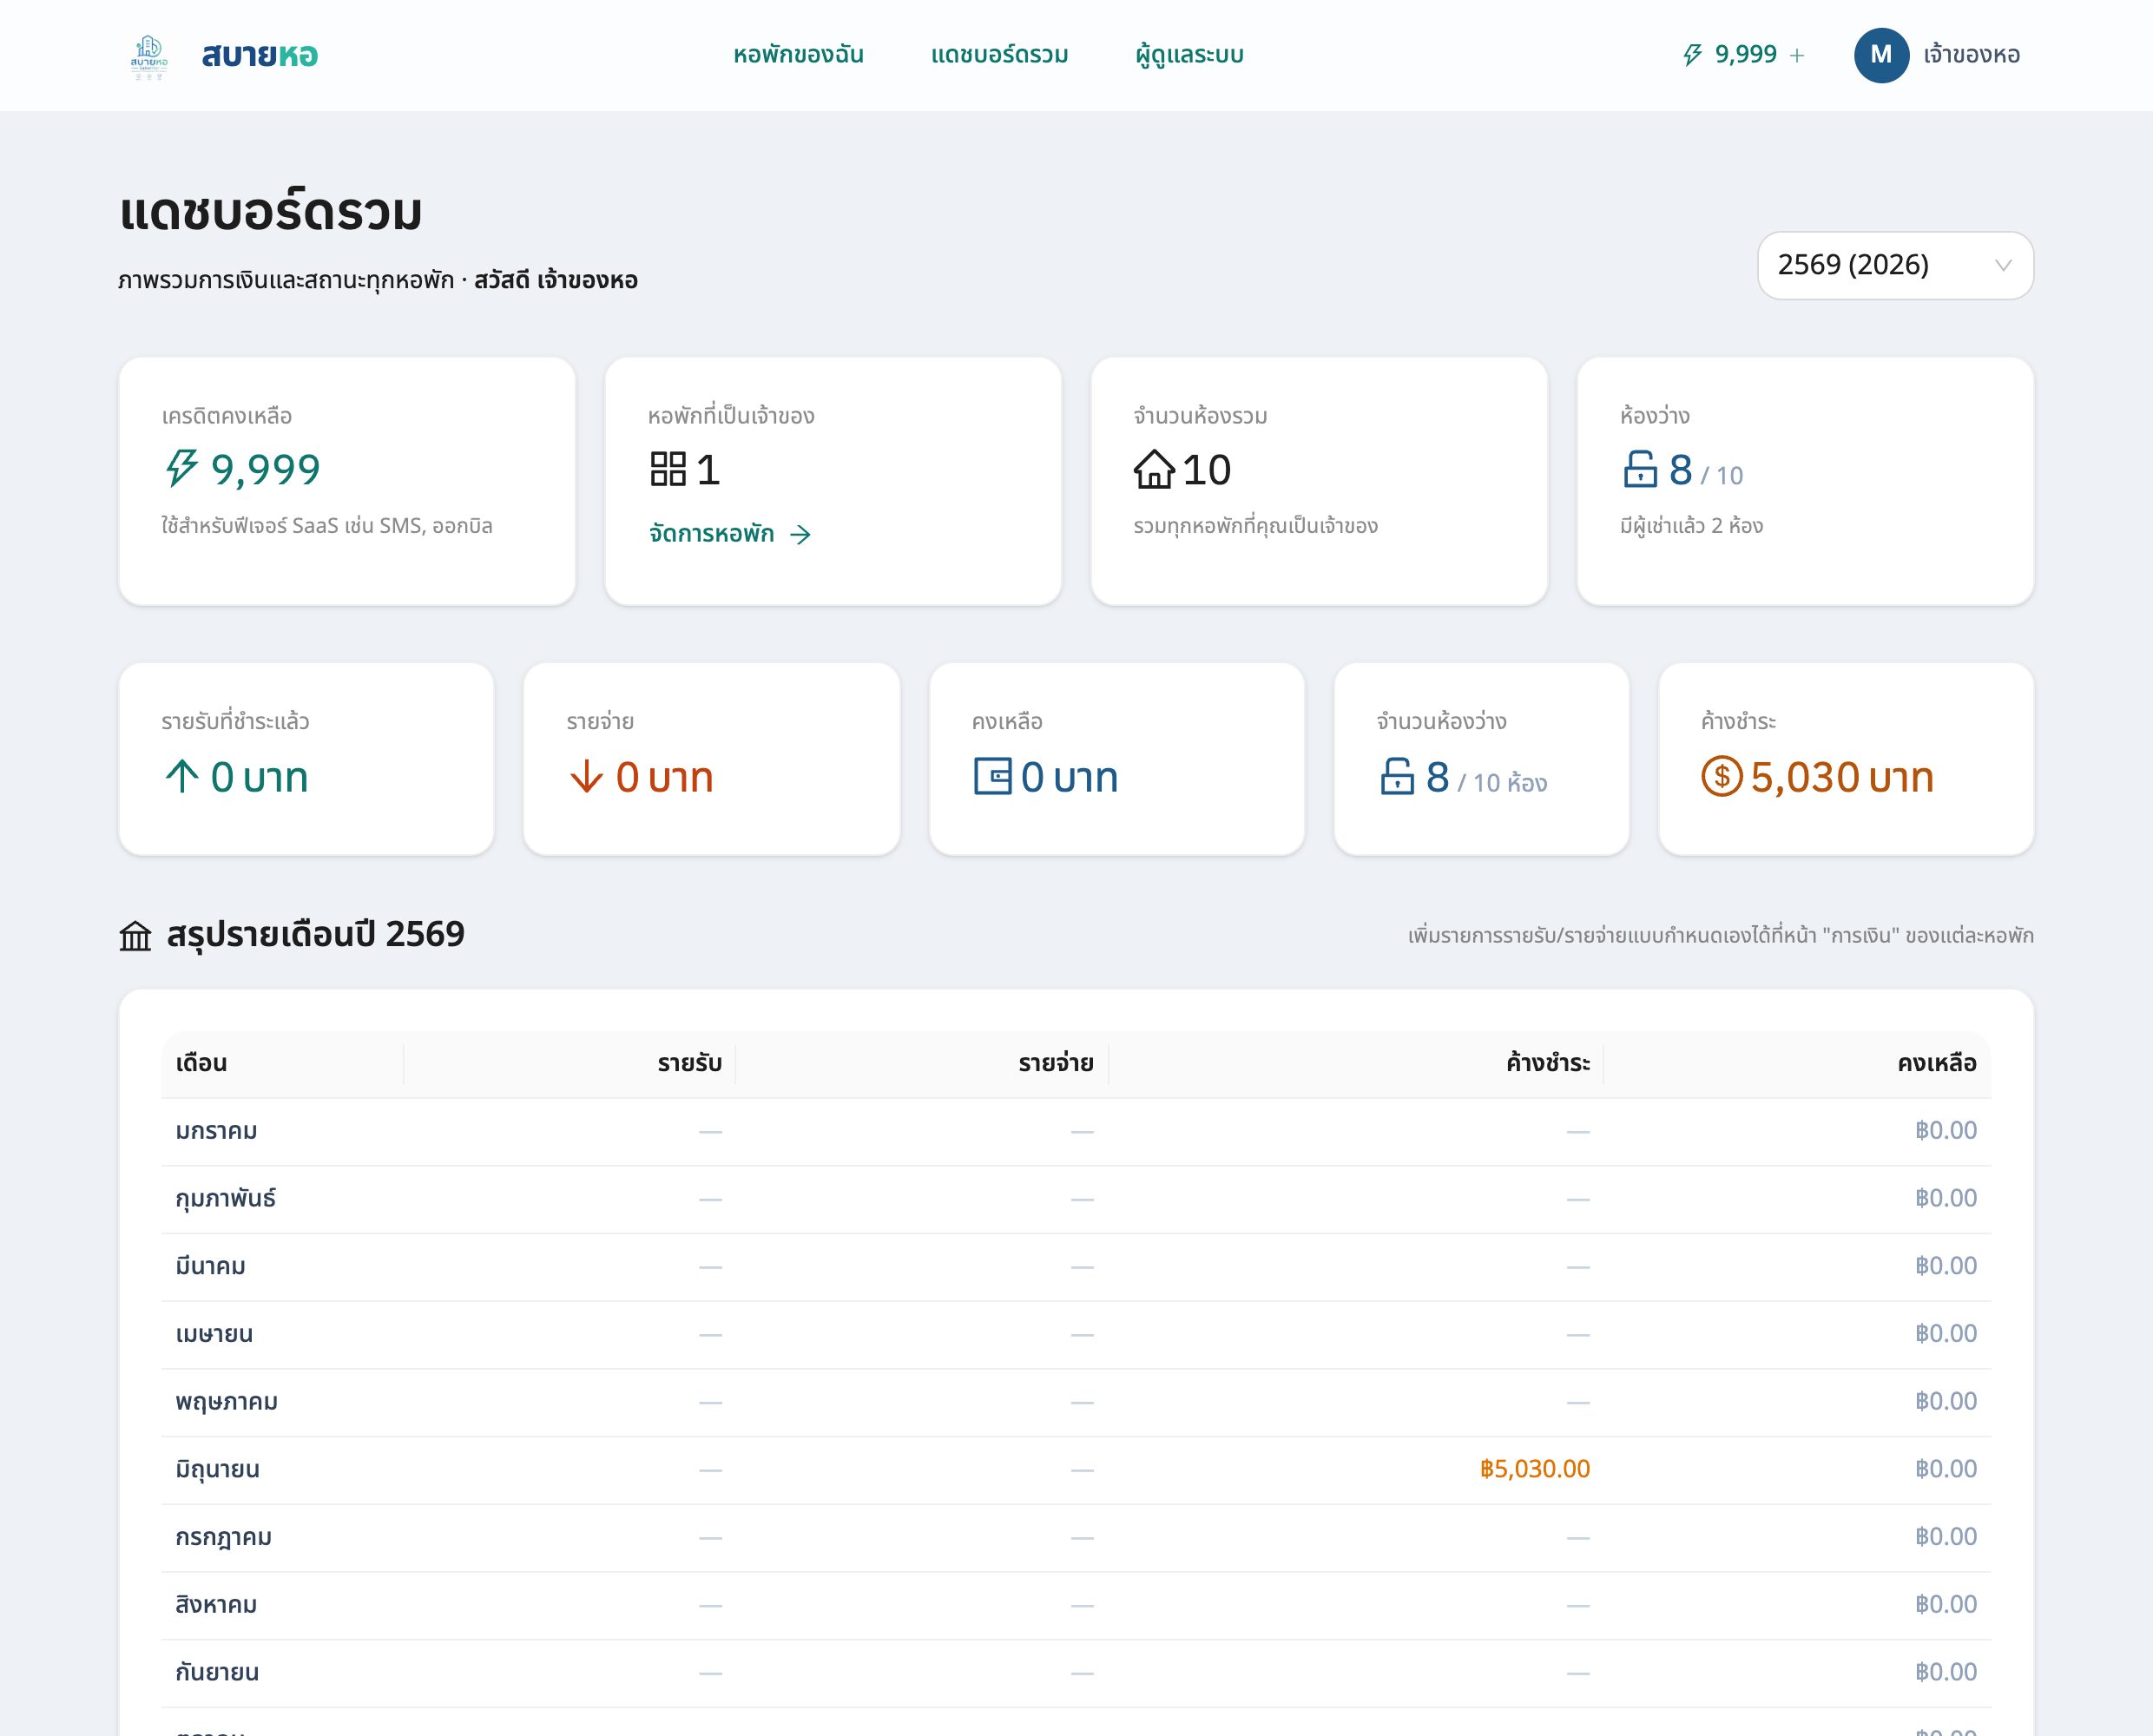Click the 9,999 credits value in header
This screenshot has height=1736, width=2153.
(x=1745, y=54)
